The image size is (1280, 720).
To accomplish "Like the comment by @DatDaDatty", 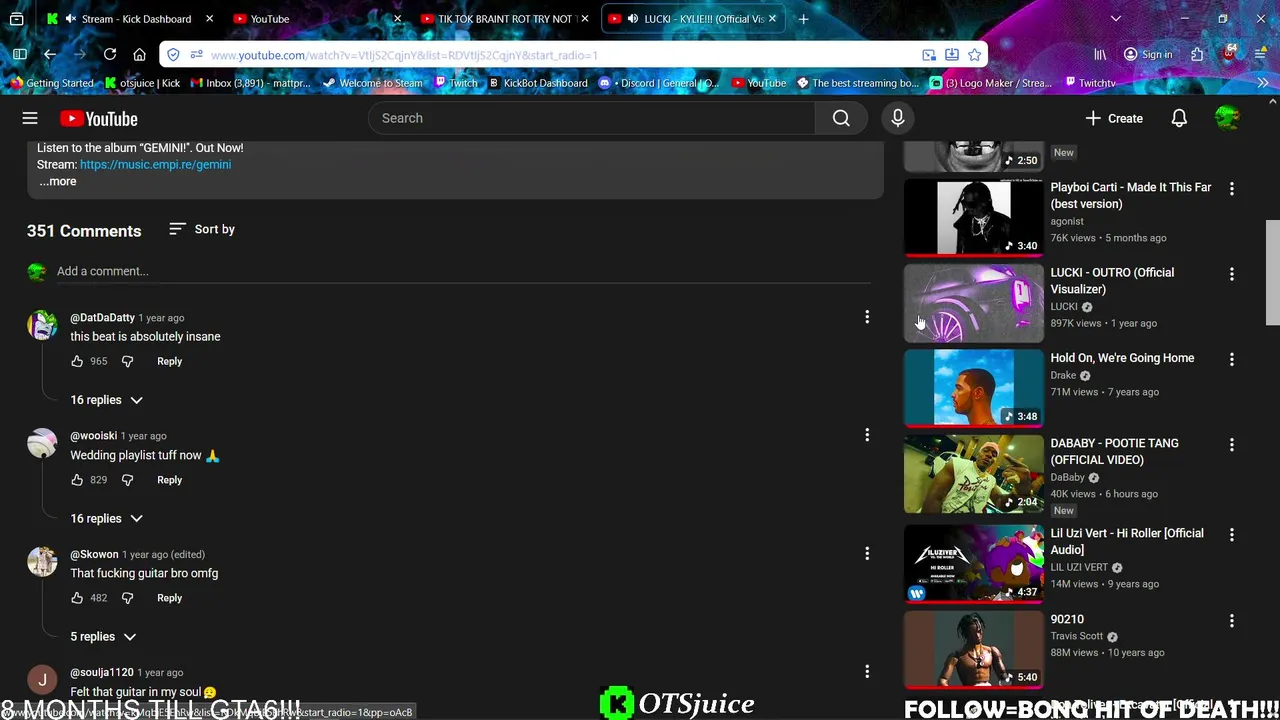I will click(x=77, y=361).
